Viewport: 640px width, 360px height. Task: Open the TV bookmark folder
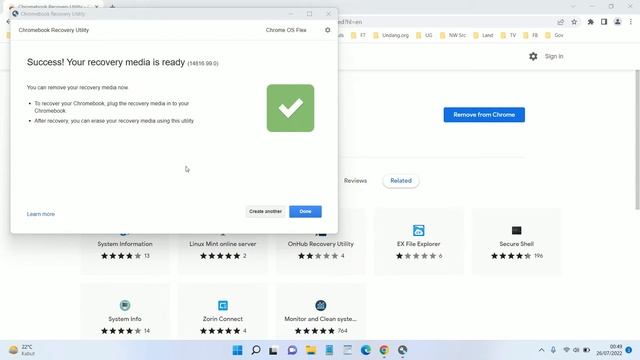[509, 36]
